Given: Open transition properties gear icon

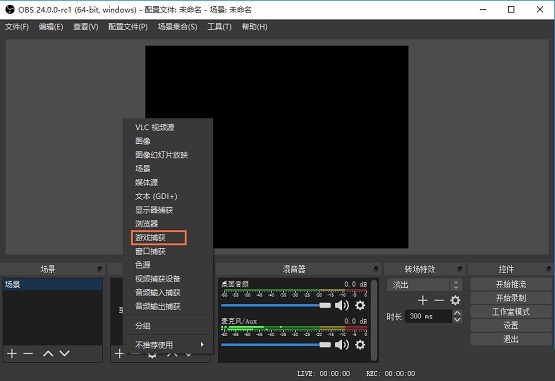Looking at the screenshot, I should click(455, 301).
